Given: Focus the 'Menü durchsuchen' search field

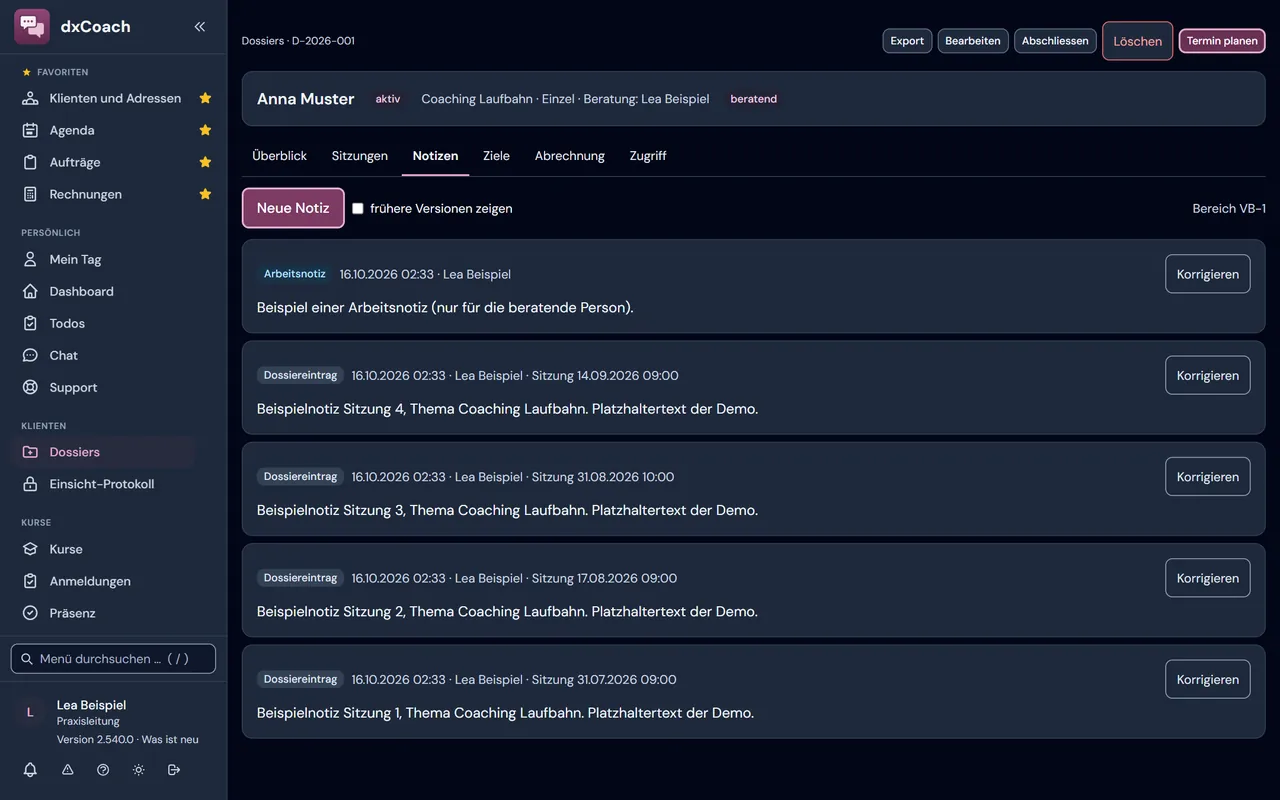Looking at the screenshot, I should 113,659.
